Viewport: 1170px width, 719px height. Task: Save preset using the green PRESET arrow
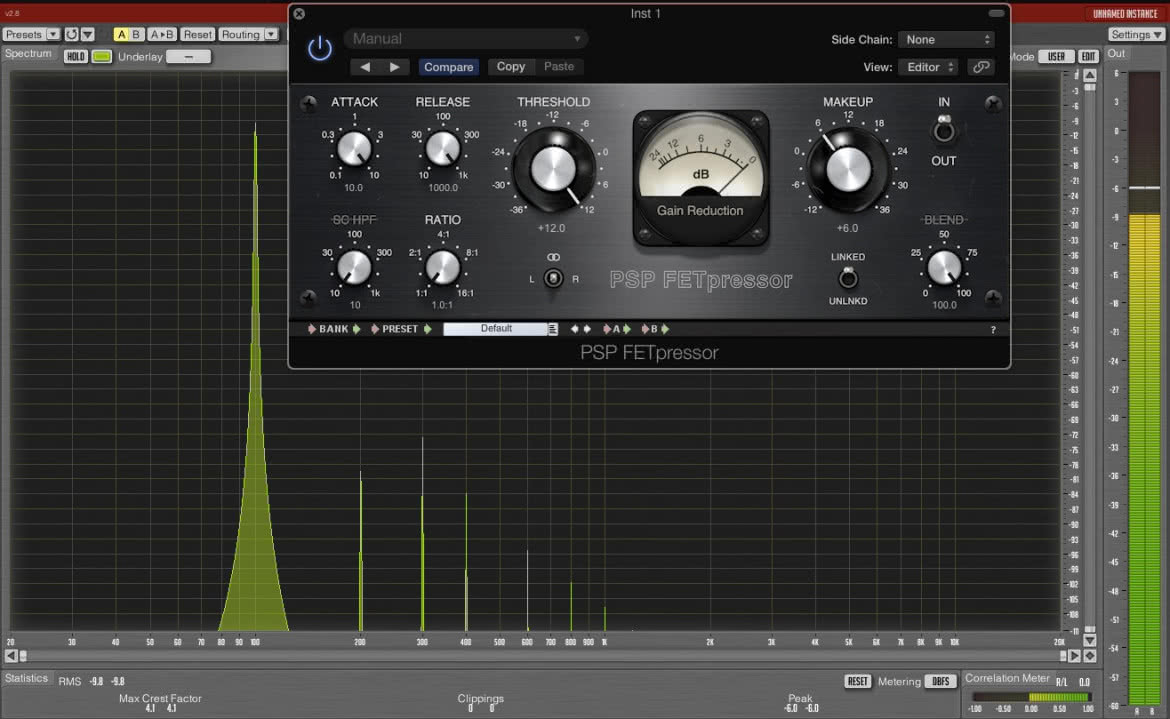click(428, 329)
